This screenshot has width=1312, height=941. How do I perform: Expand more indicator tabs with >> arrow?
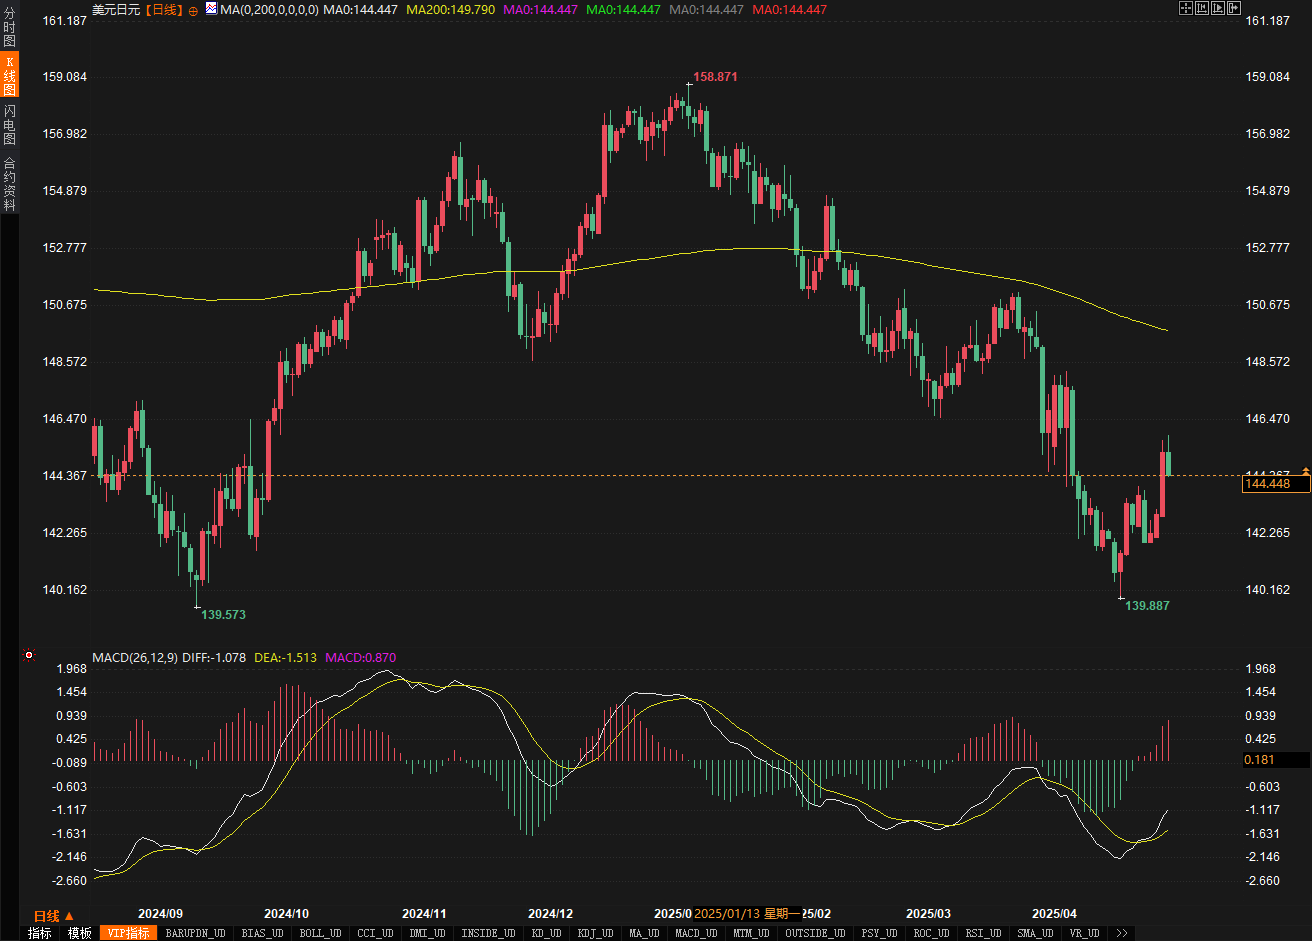tap(1122, 933)
